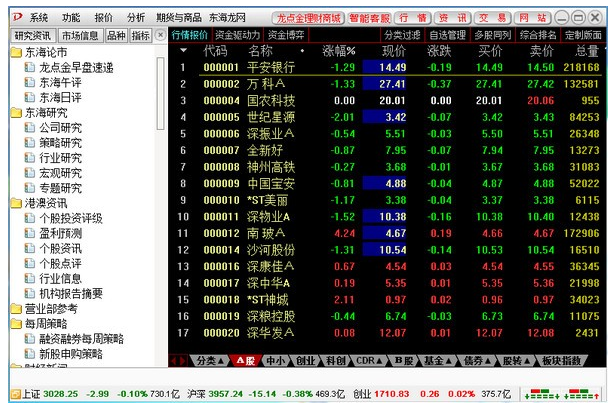This screenshot has width=615, height=414.
Task: Open the column sort dropdown arrow
Action: (x=183, y=51)
